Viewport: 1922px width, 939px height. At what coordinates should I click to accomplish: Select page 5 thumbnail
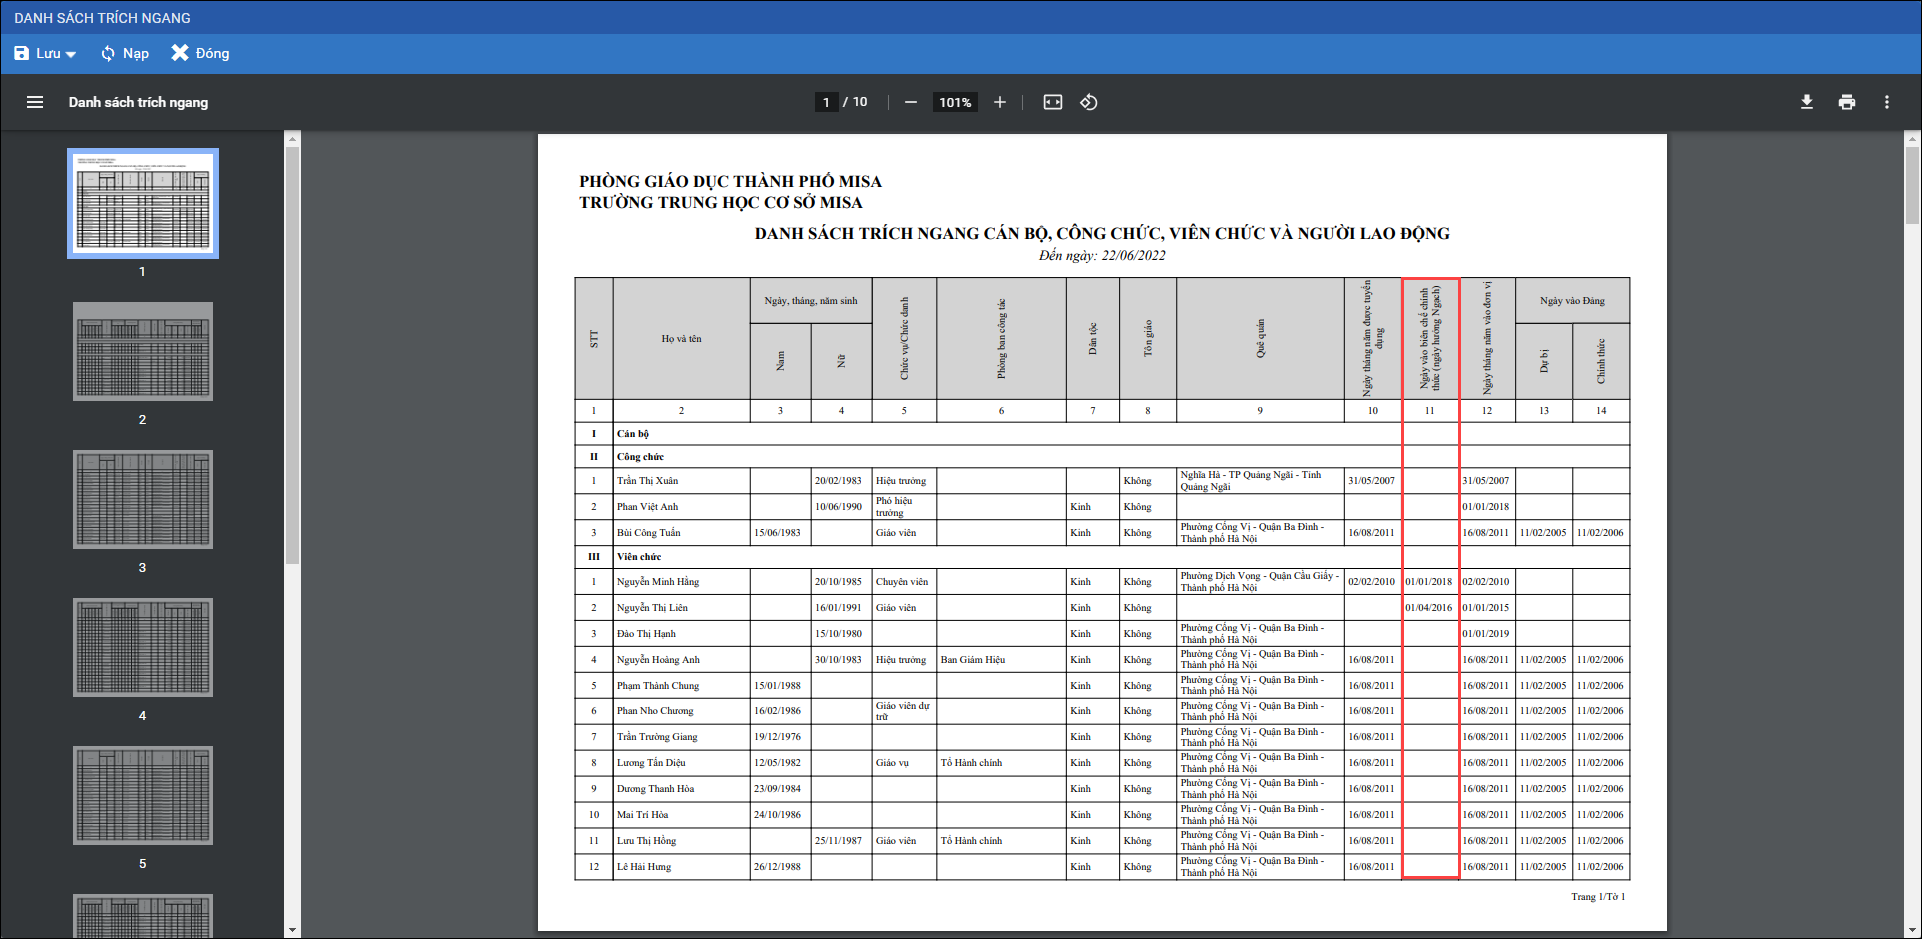tap(143, 796)
